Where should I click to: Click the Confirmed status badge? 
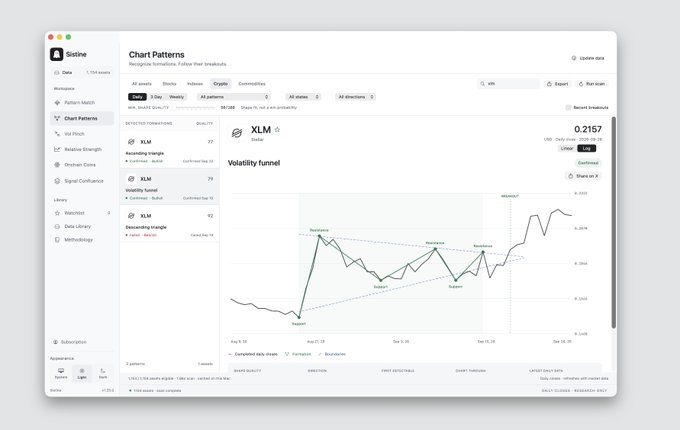[x=588, y=163]
